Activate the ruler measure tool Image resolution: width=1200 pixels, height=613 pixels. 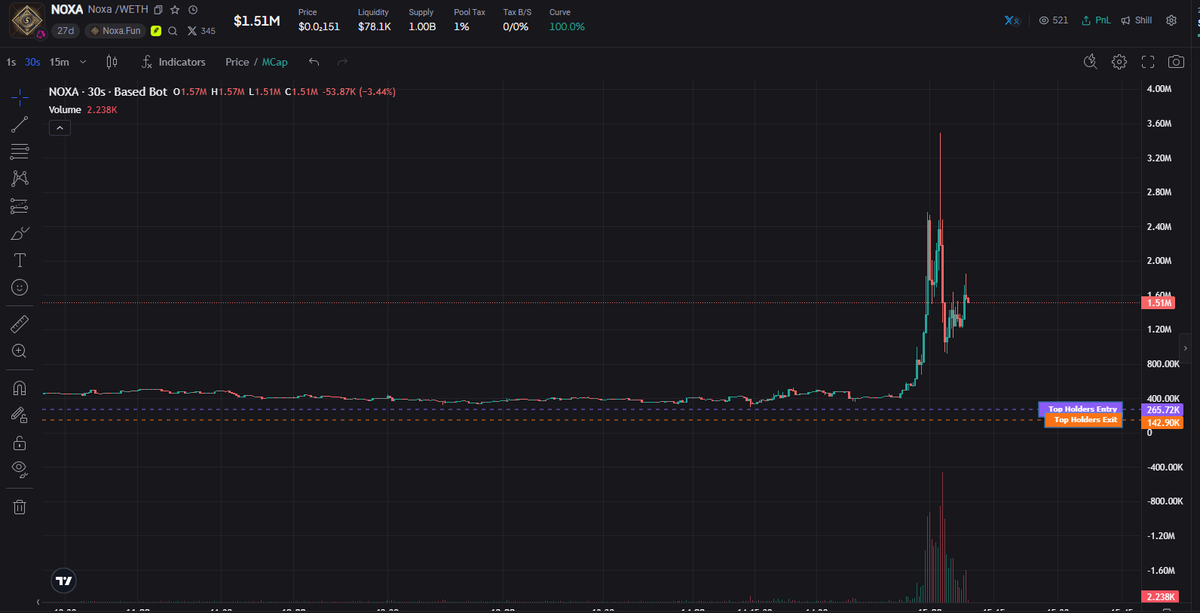(19, 325)
